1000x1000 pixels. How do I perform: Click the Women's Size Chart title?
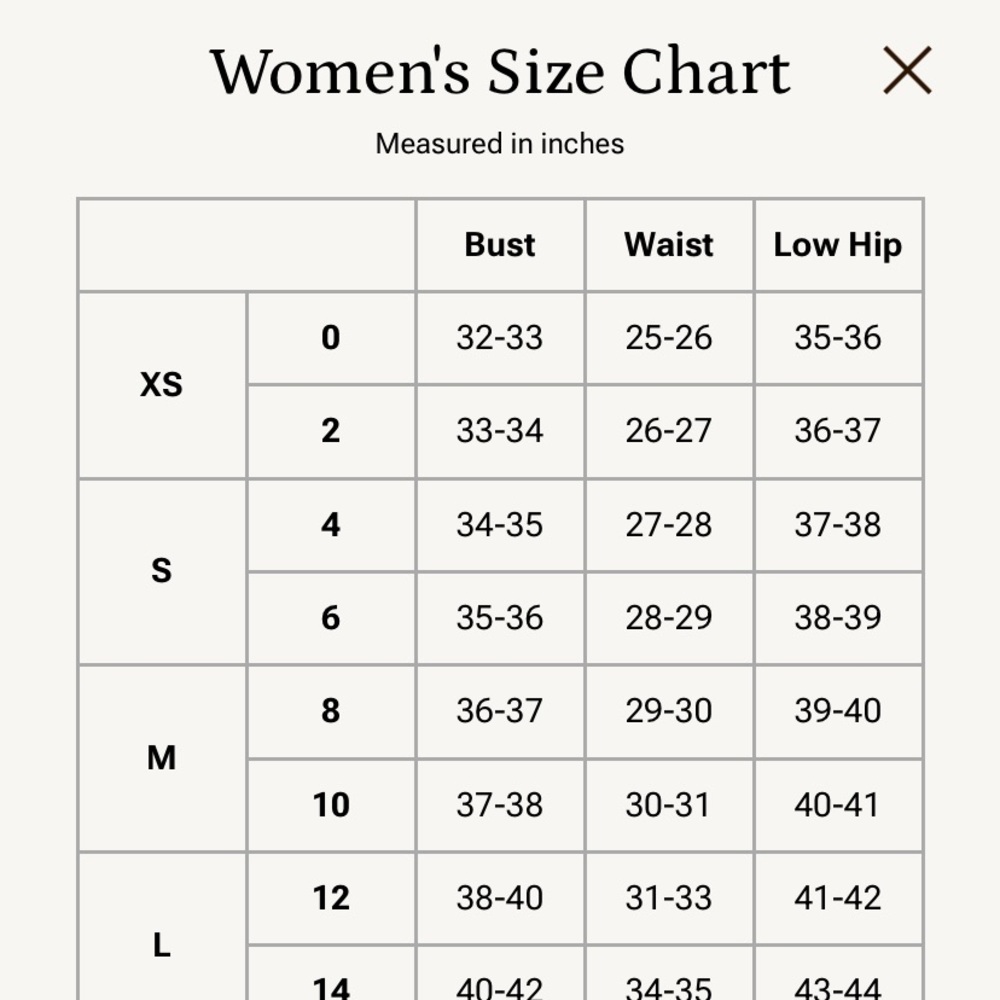pyautogui.click(x=500, y=71)
